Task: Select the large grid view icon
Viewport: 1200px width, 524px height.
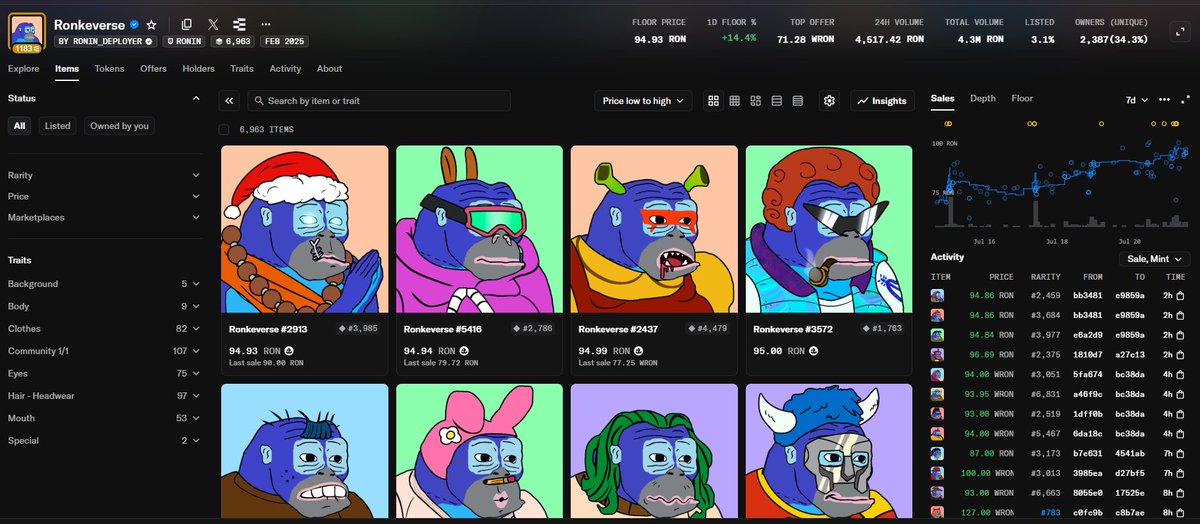Action: click(713, 101)
